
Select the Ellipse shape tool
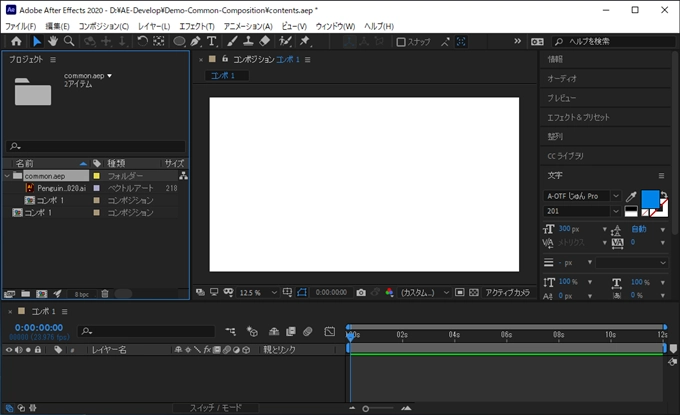[179, 41]
